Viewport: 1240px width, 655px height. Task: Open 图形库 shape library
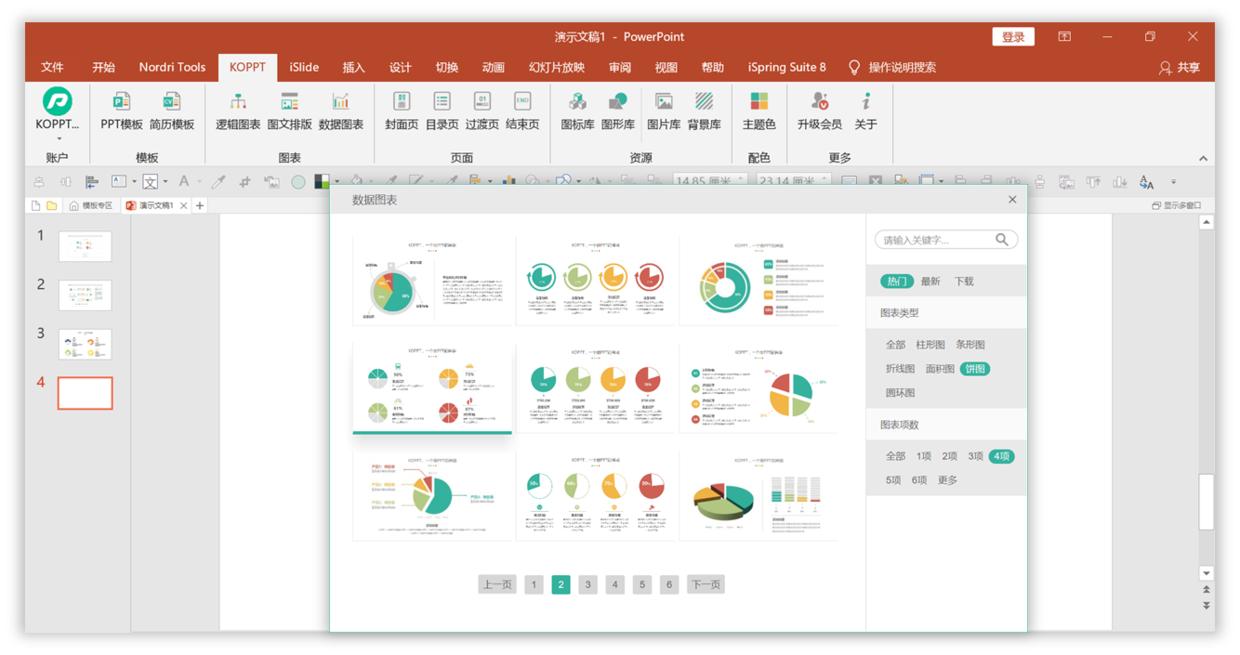click(x=618, y=110)
